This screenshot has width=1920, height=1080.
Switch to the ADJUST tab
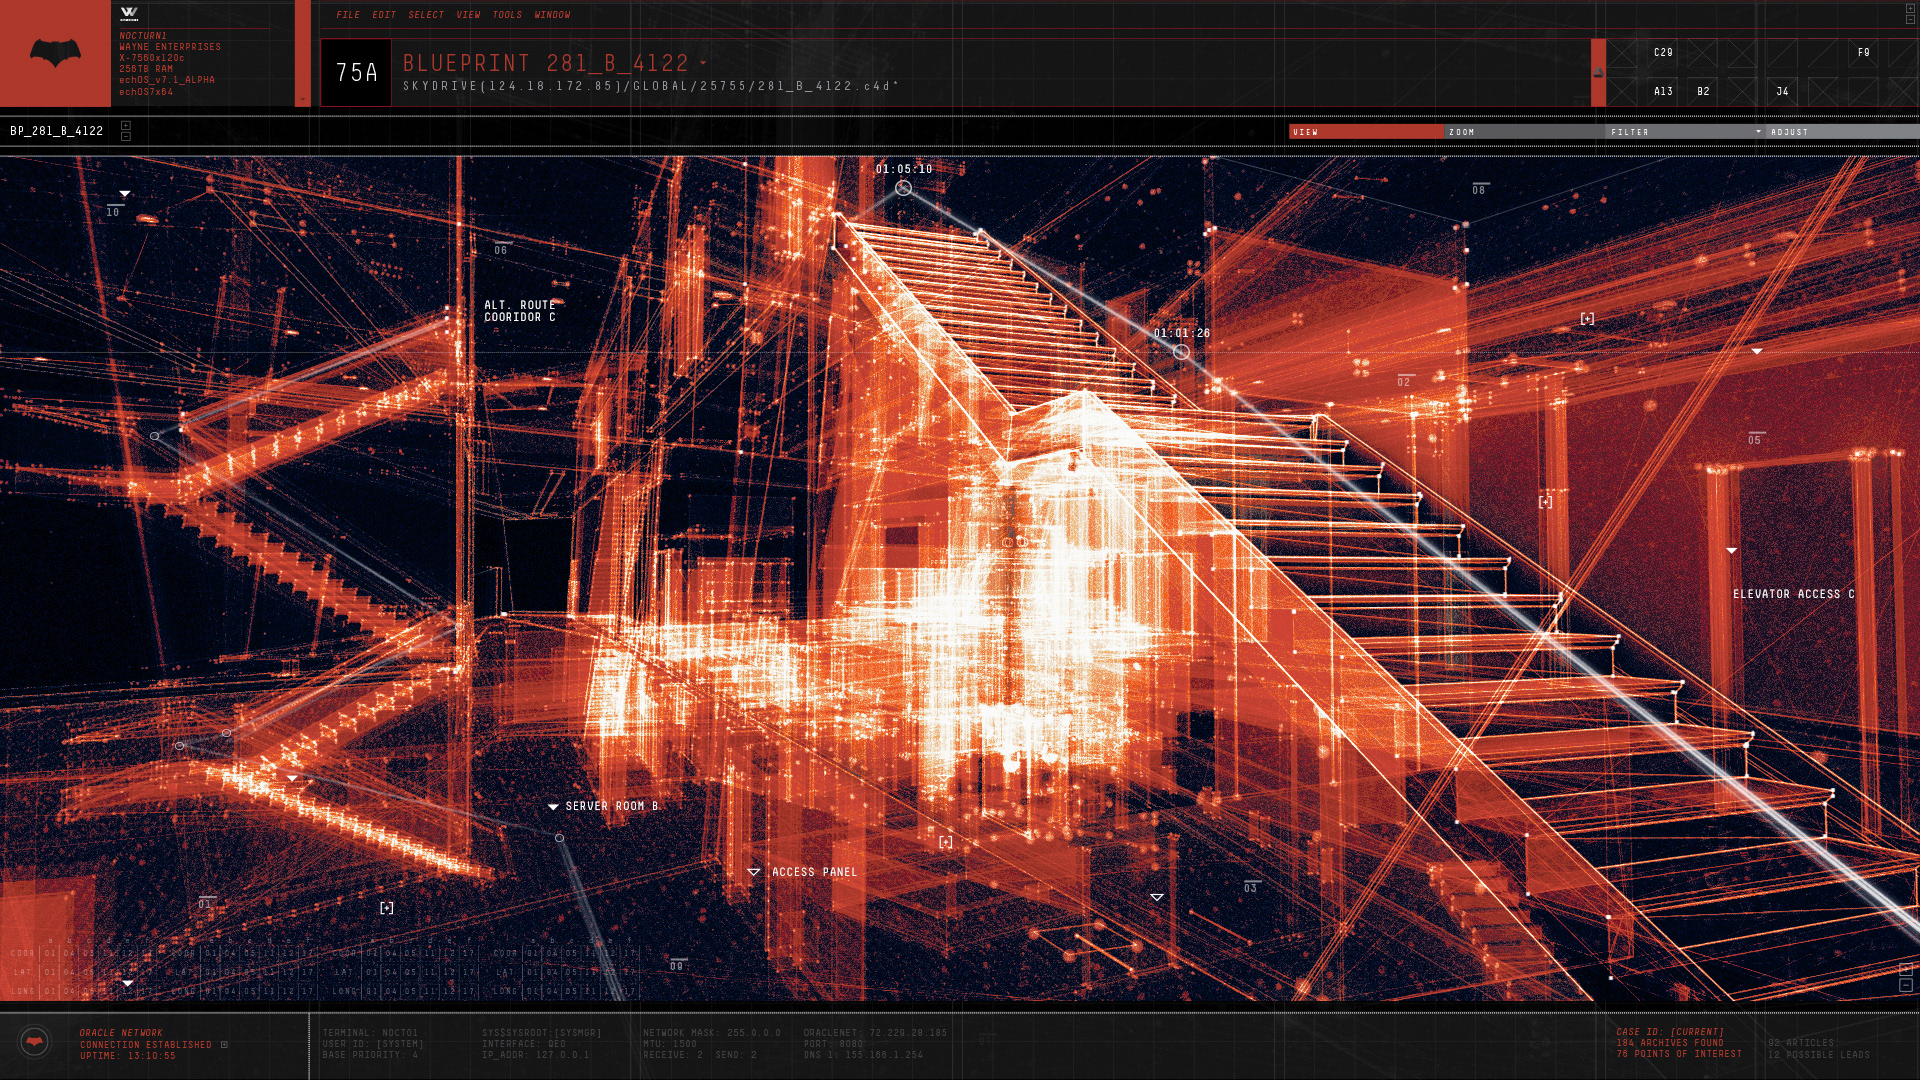1842,132
